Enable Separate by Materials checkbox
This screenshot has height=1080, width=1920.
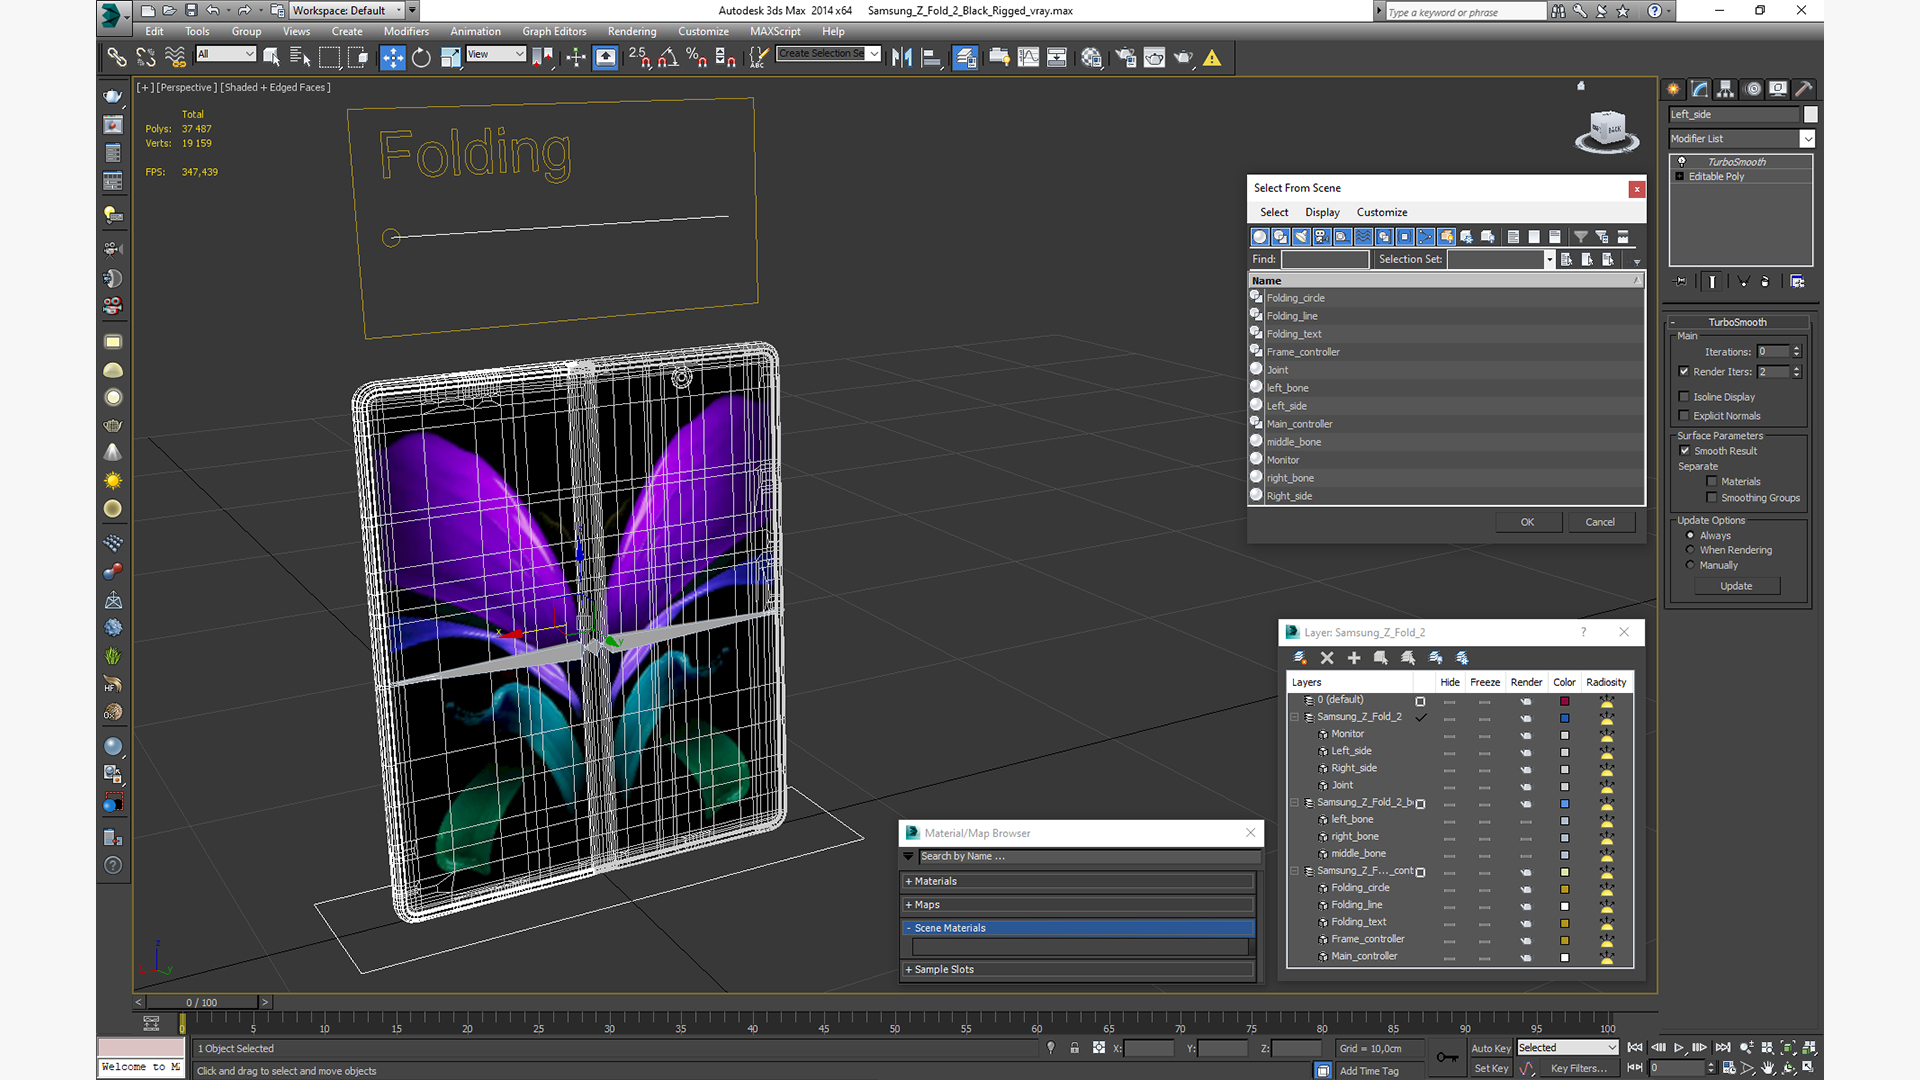[x=1712, y=481]
